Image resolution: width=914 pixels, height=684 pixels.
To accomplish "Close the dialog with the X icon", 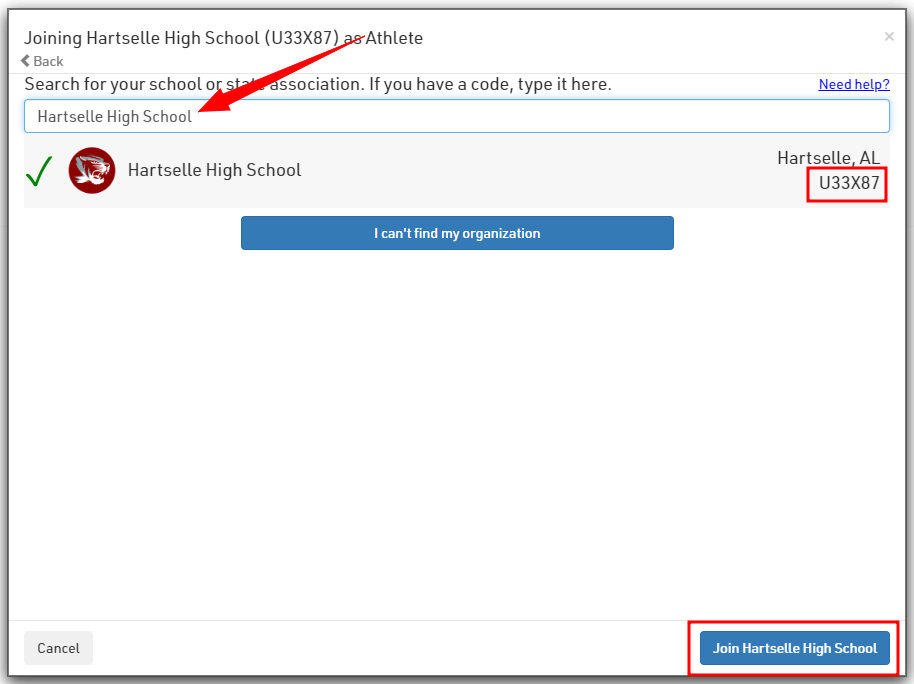I will tap(889, 37).
